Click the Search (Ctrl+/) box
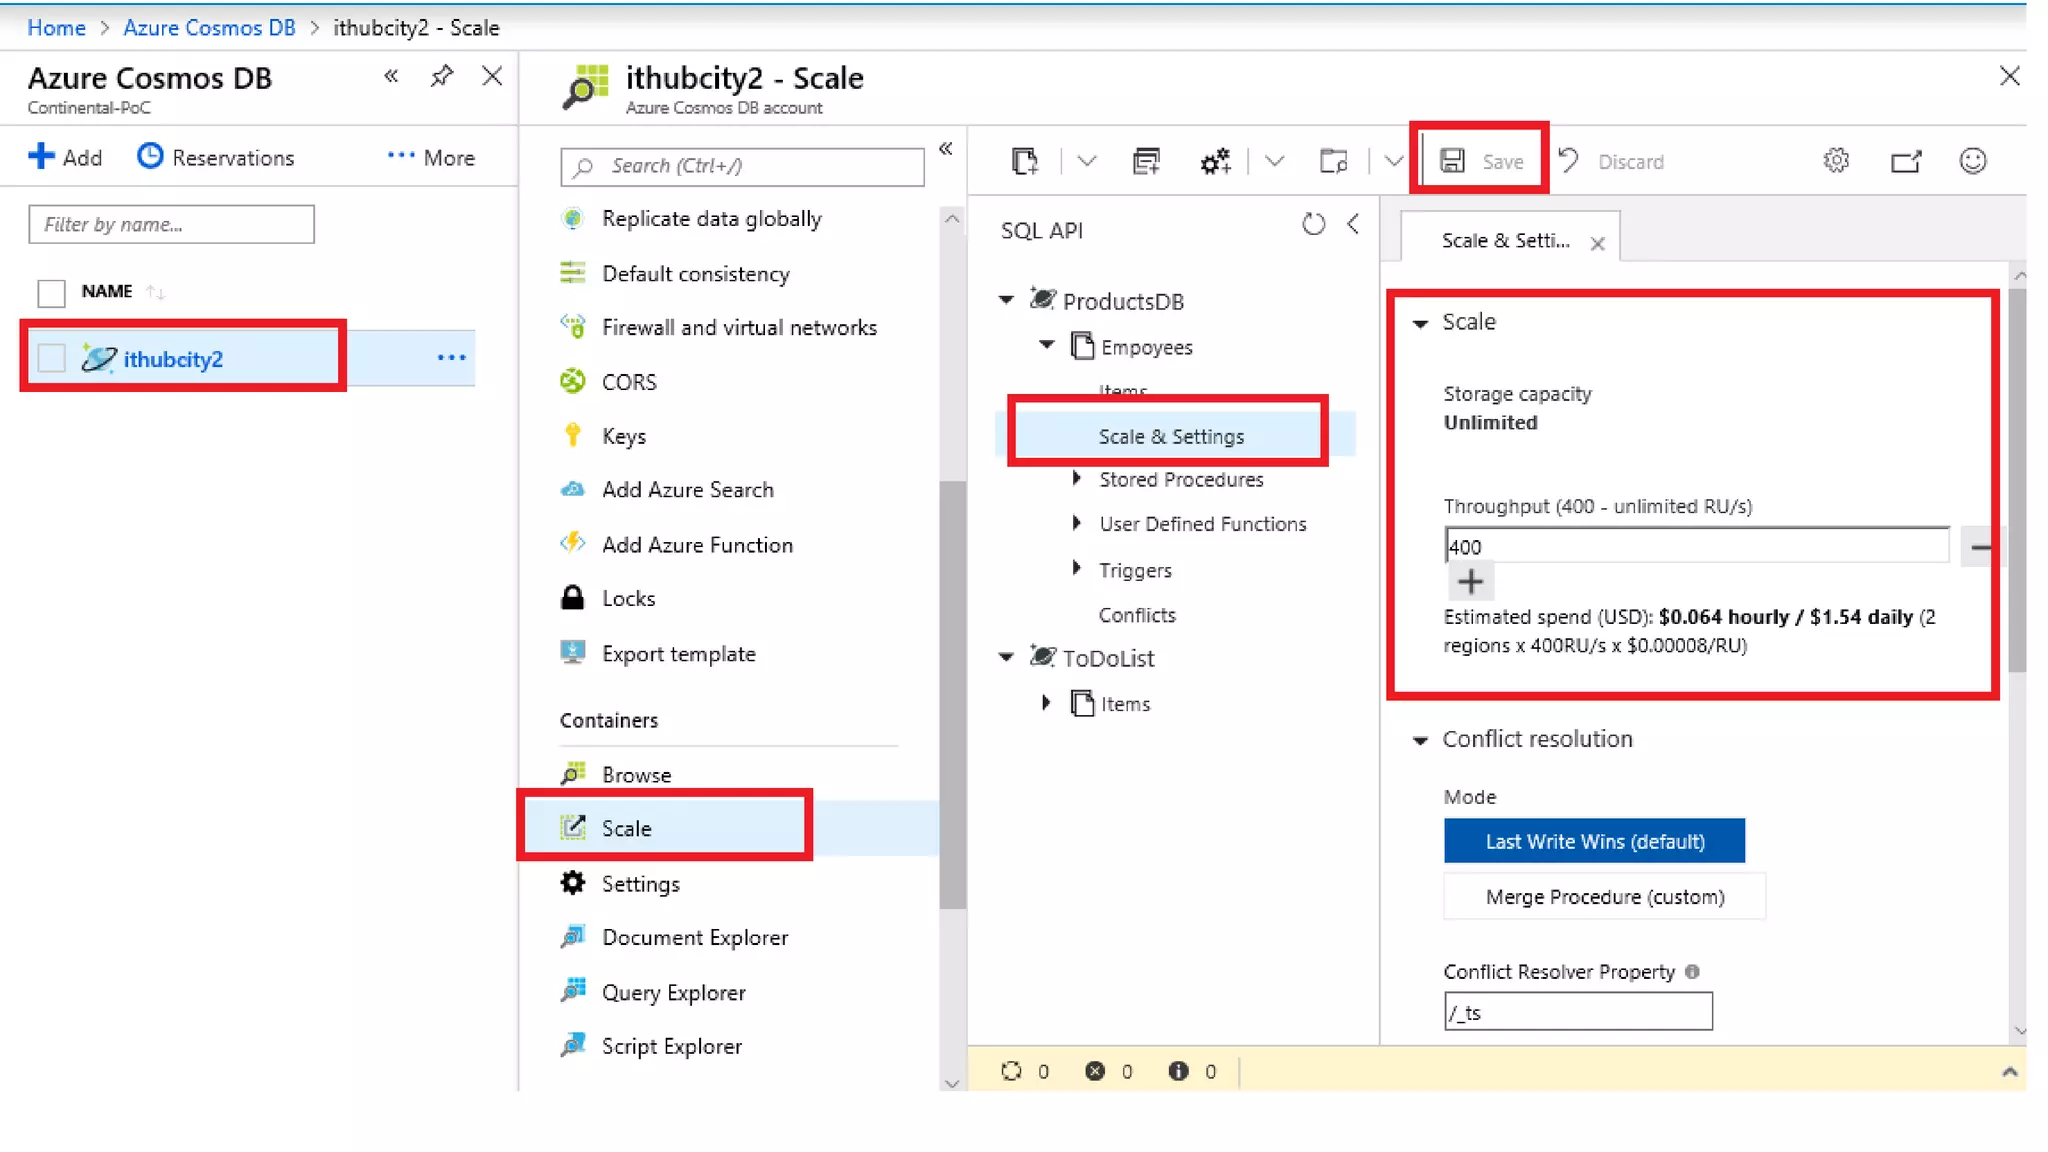 [742, 166]
